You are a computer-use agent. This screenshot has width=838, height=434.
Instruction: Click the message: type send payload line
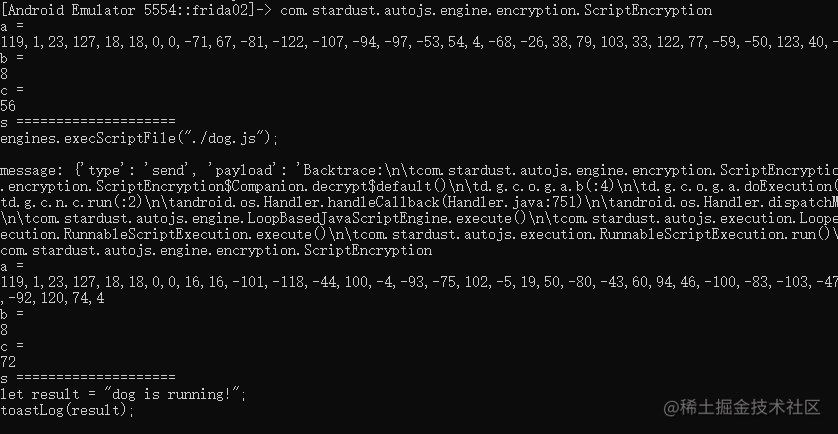point(419,170)
